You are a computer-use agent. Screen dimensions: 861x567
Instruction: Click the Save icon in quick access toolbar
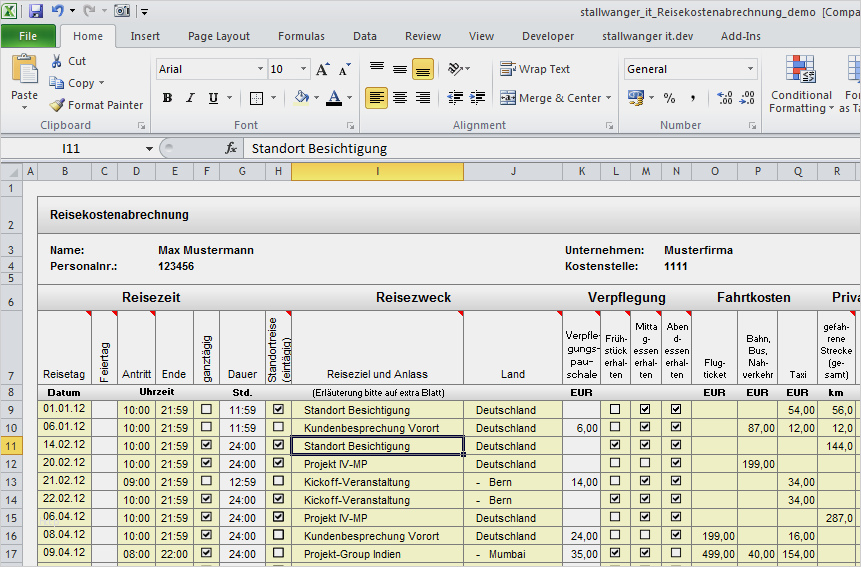point(36,11)
